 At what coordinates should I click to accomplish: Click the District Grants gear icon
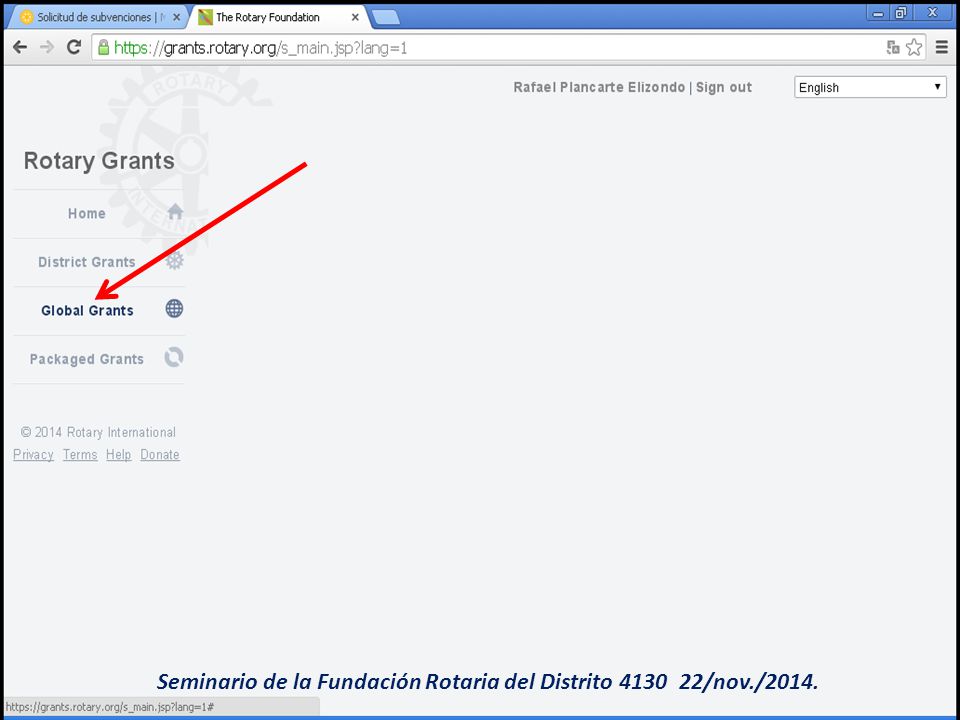tap(174, 260)
